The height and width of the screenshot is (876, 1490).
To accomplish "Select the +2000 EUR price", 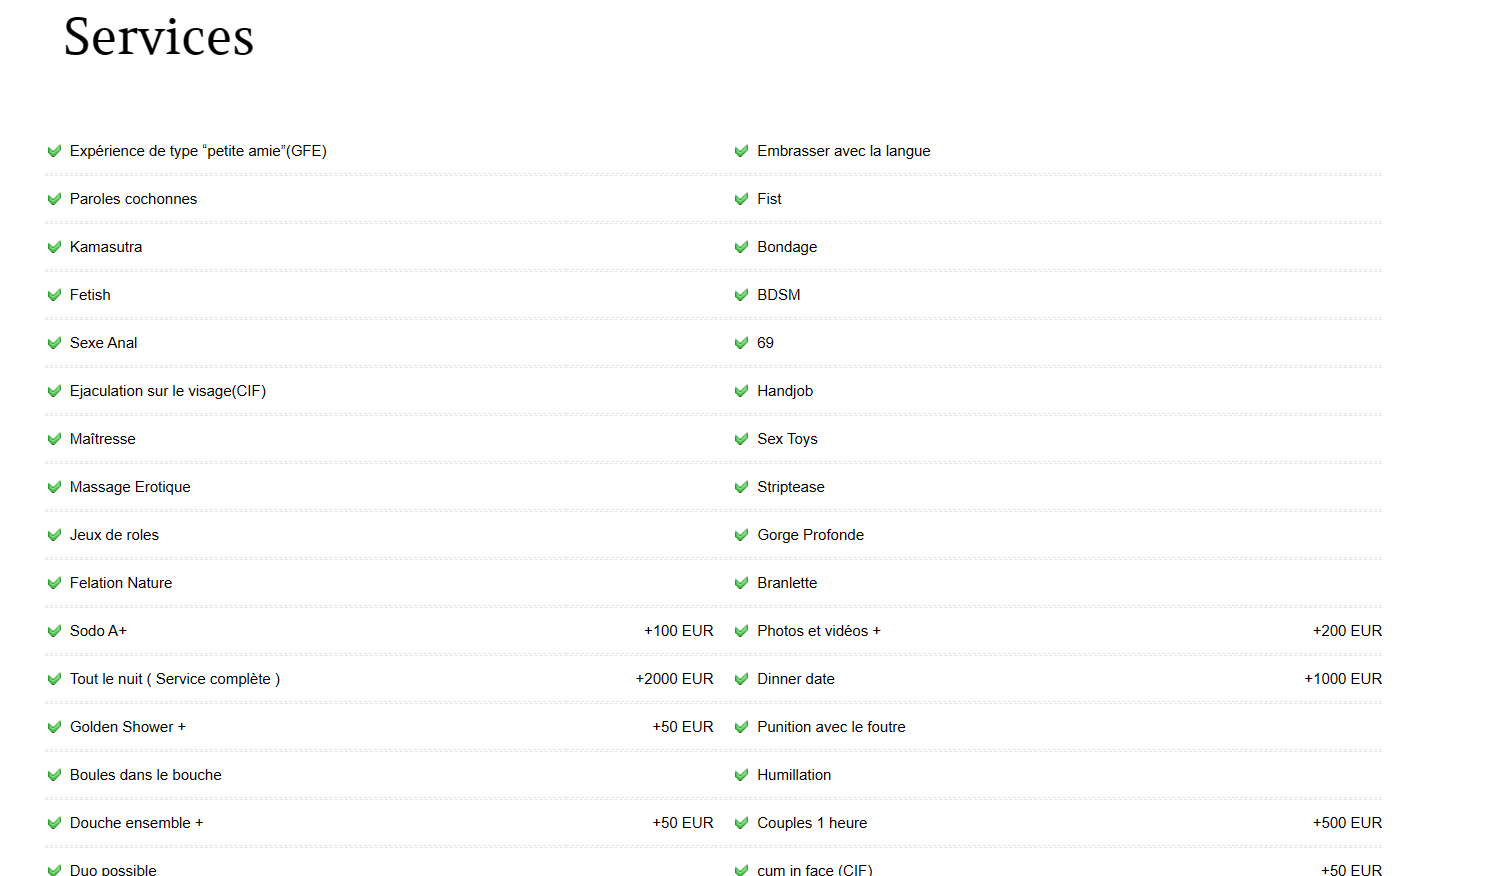I will [675, 679].
